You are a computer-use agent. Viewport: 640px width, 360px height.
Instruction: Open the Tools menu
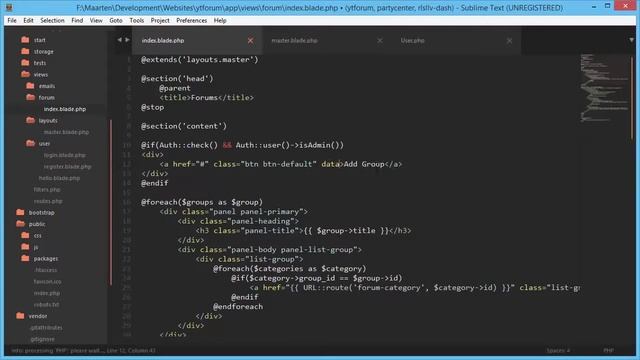click(x=137, y=20)
